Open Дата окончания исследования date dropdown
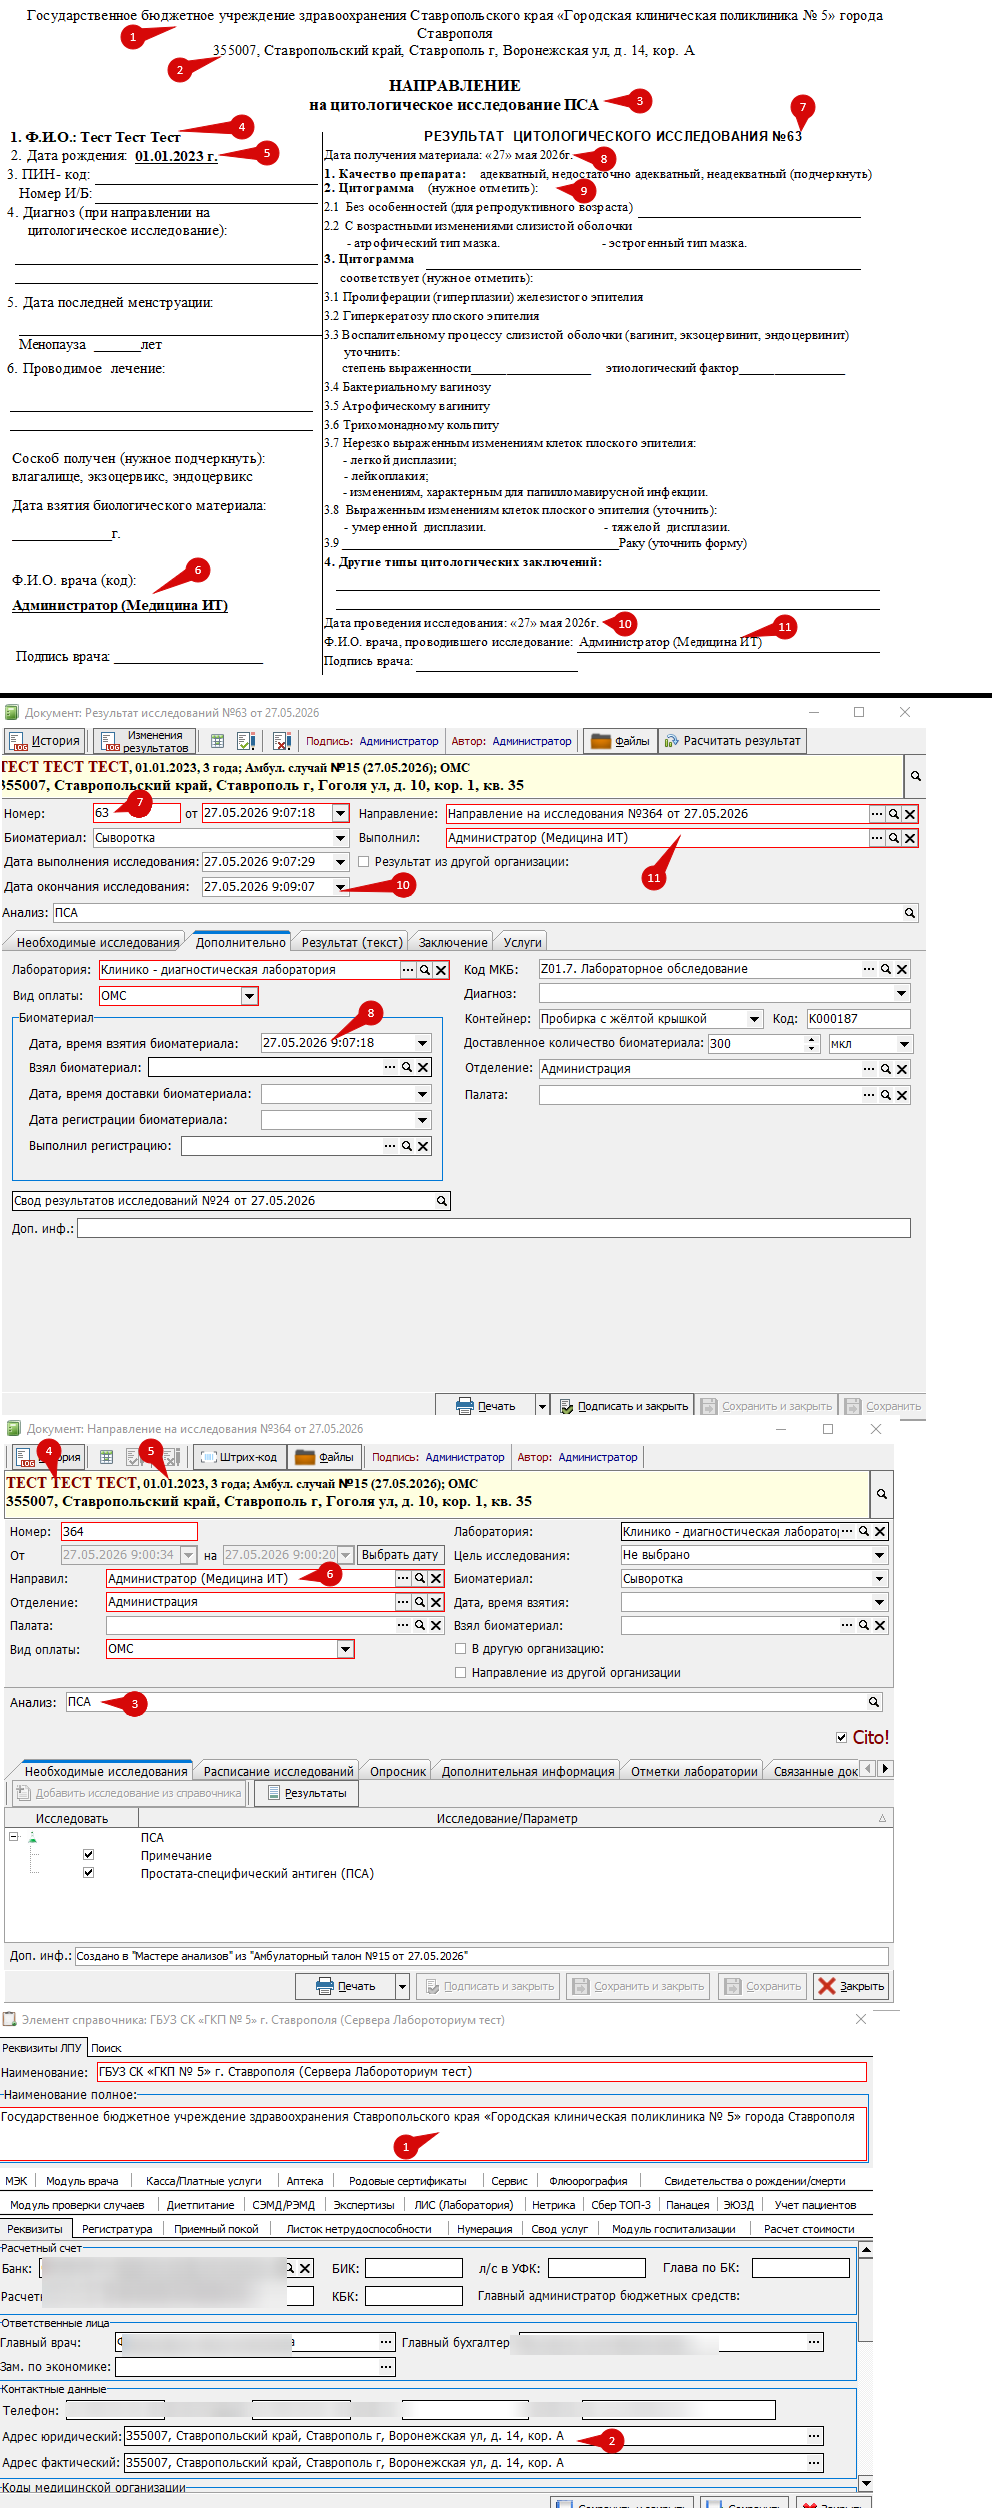 pos(340,887)
